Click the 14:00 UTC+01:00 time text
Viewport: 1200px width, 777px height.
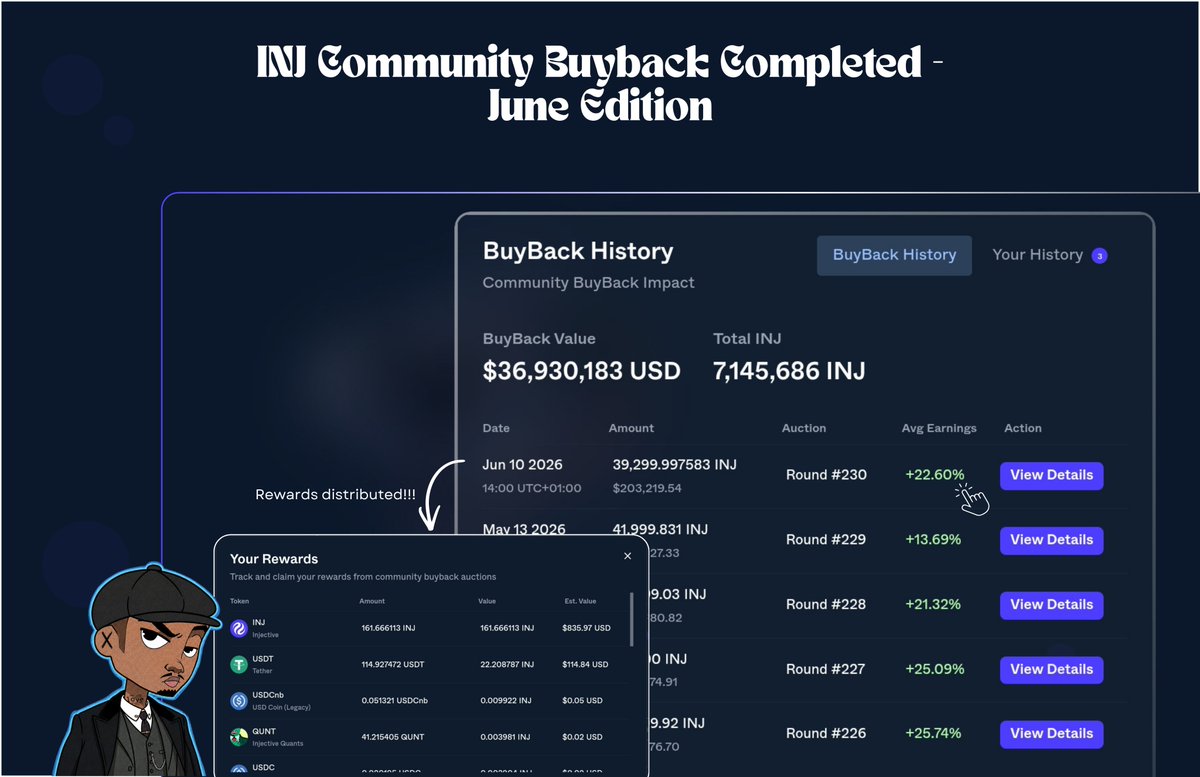pyautogui.click(x=532, y=489)
